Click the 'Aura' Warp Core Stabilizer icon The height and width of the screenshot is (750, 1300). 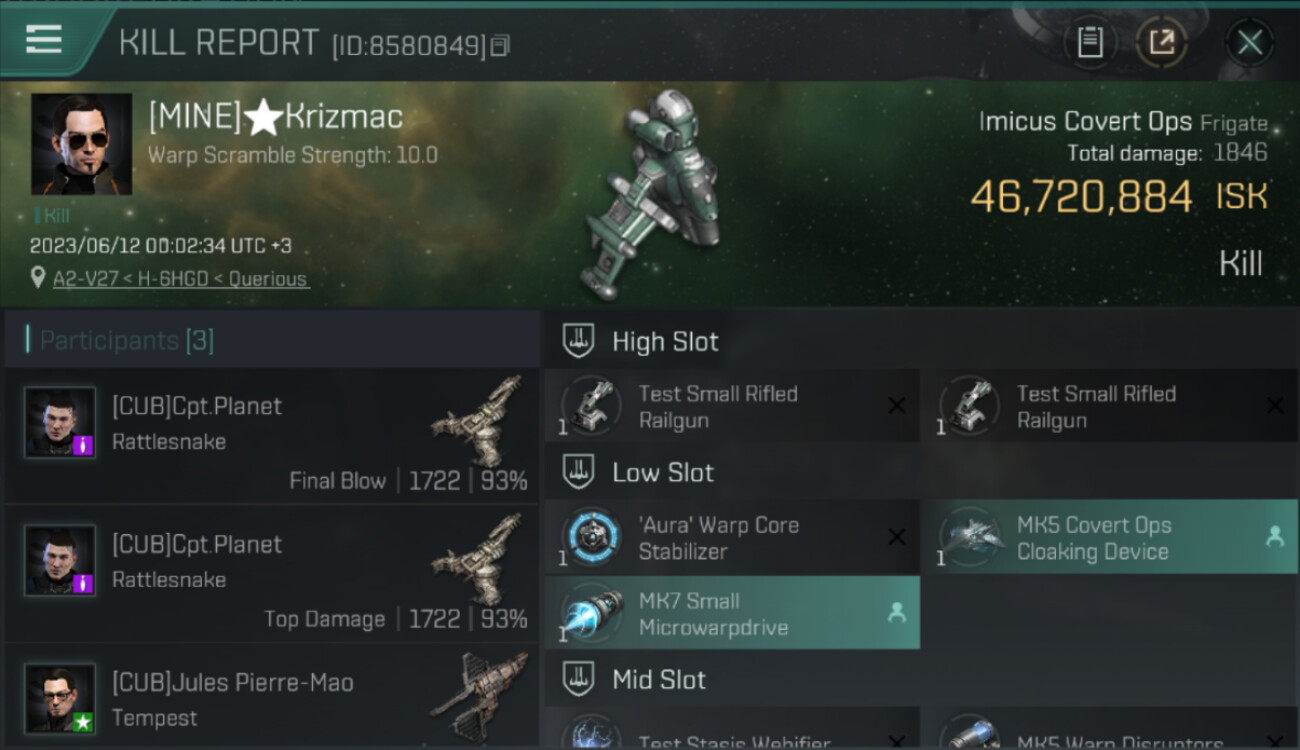pos(591,537)
